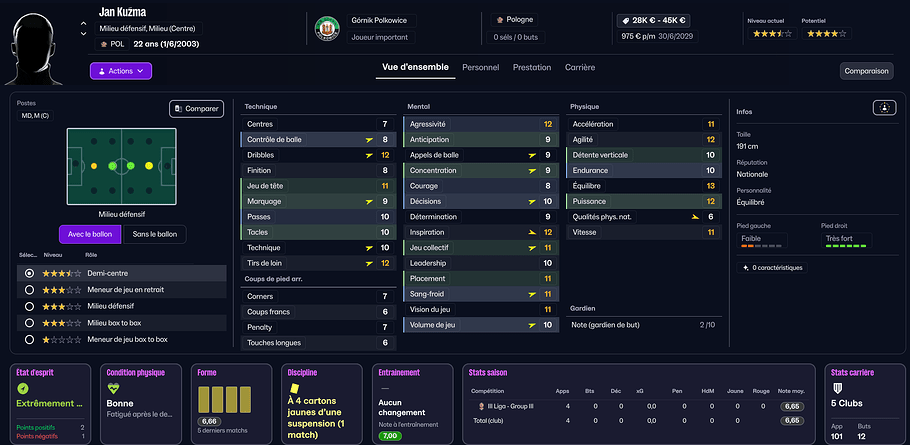The image size is (910, 445).
Task: Select the Meneur de jeu en retrait role
Action: [x=30, y=290]
